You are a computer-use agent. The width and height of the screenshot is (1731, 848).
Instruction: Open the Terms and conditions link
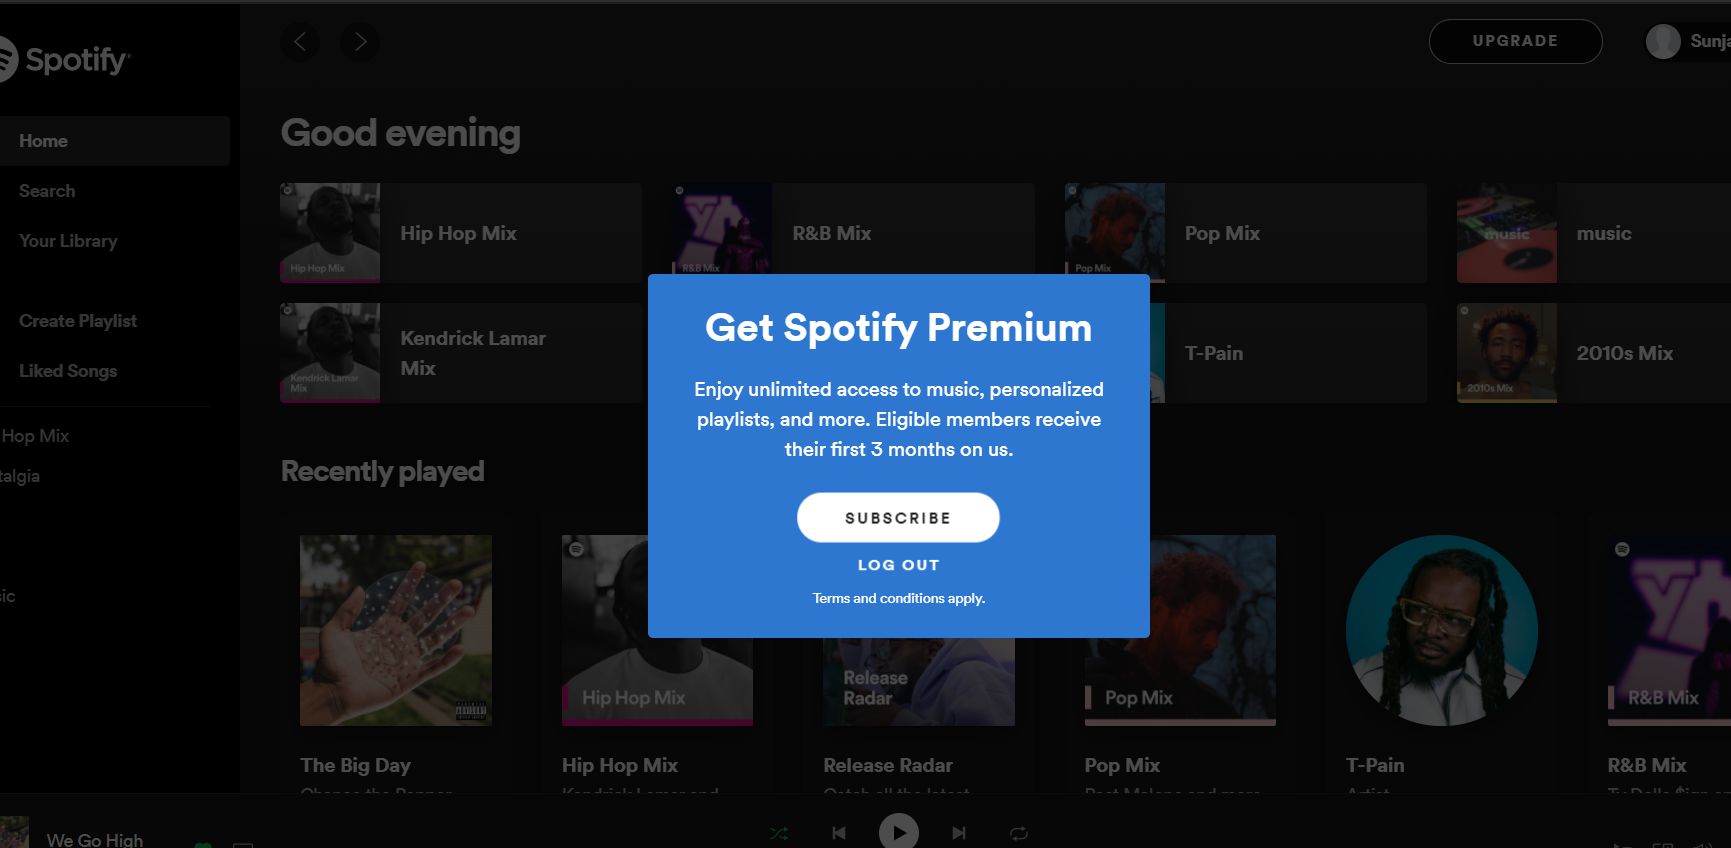pos(898,598)
